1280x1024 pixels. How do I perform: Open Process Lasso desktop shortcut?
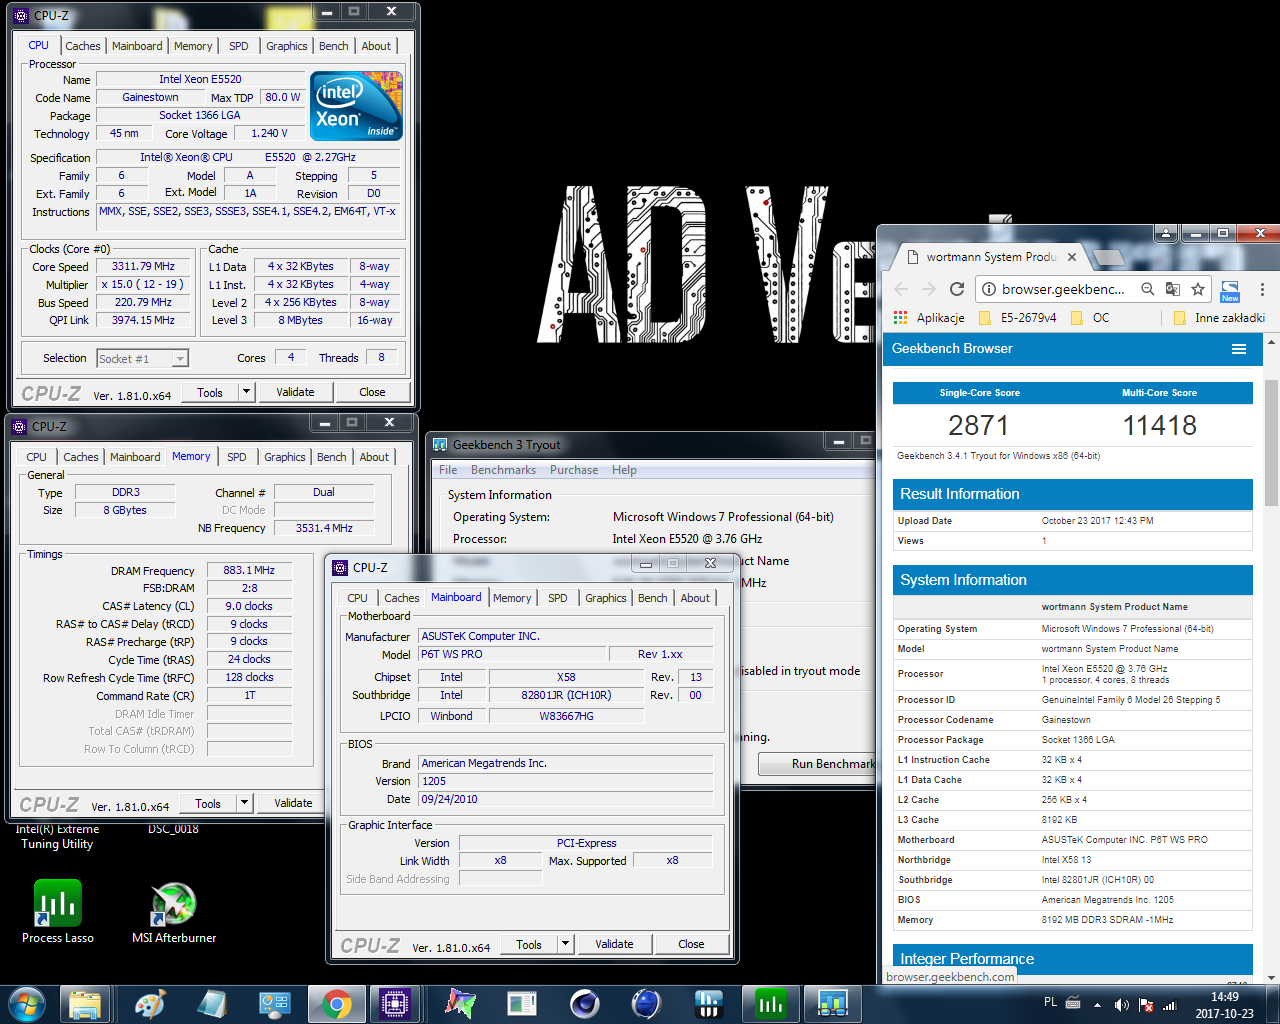[58, 911]
